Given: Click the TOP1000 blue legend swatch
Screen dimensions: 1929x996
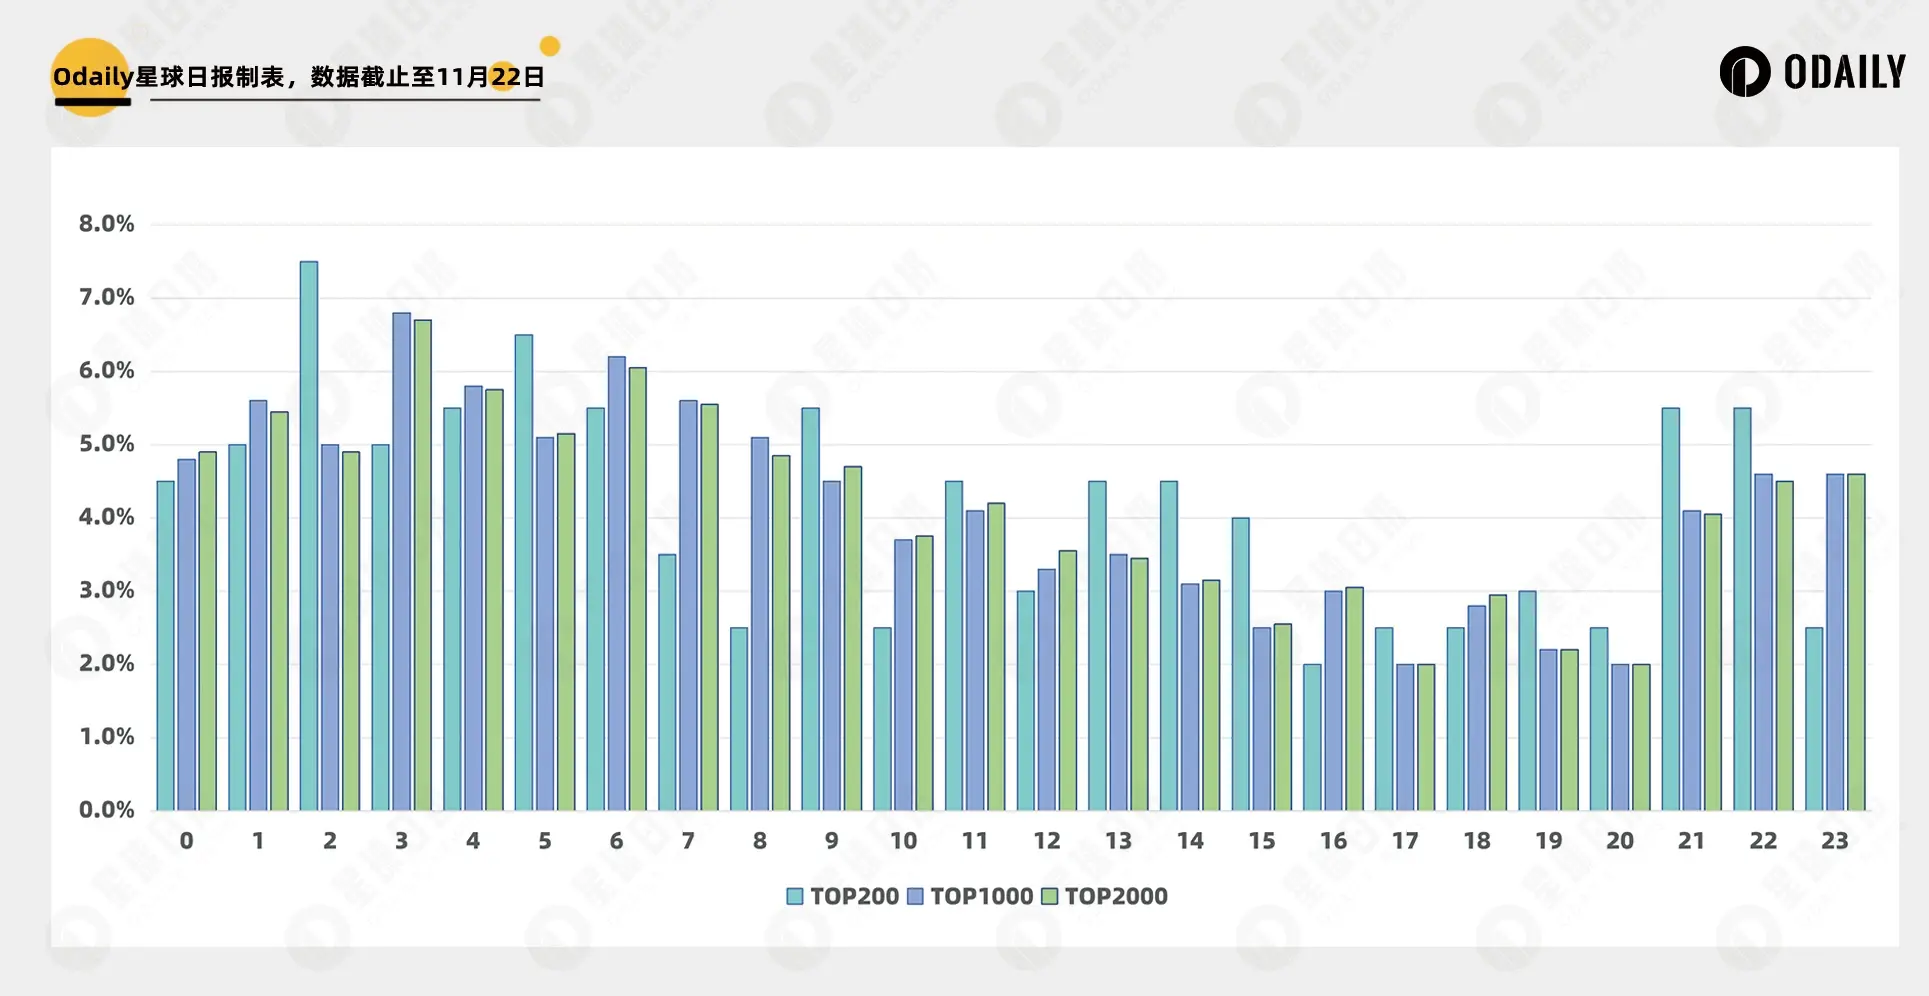Looking at the screenshot, I should 915,896.
